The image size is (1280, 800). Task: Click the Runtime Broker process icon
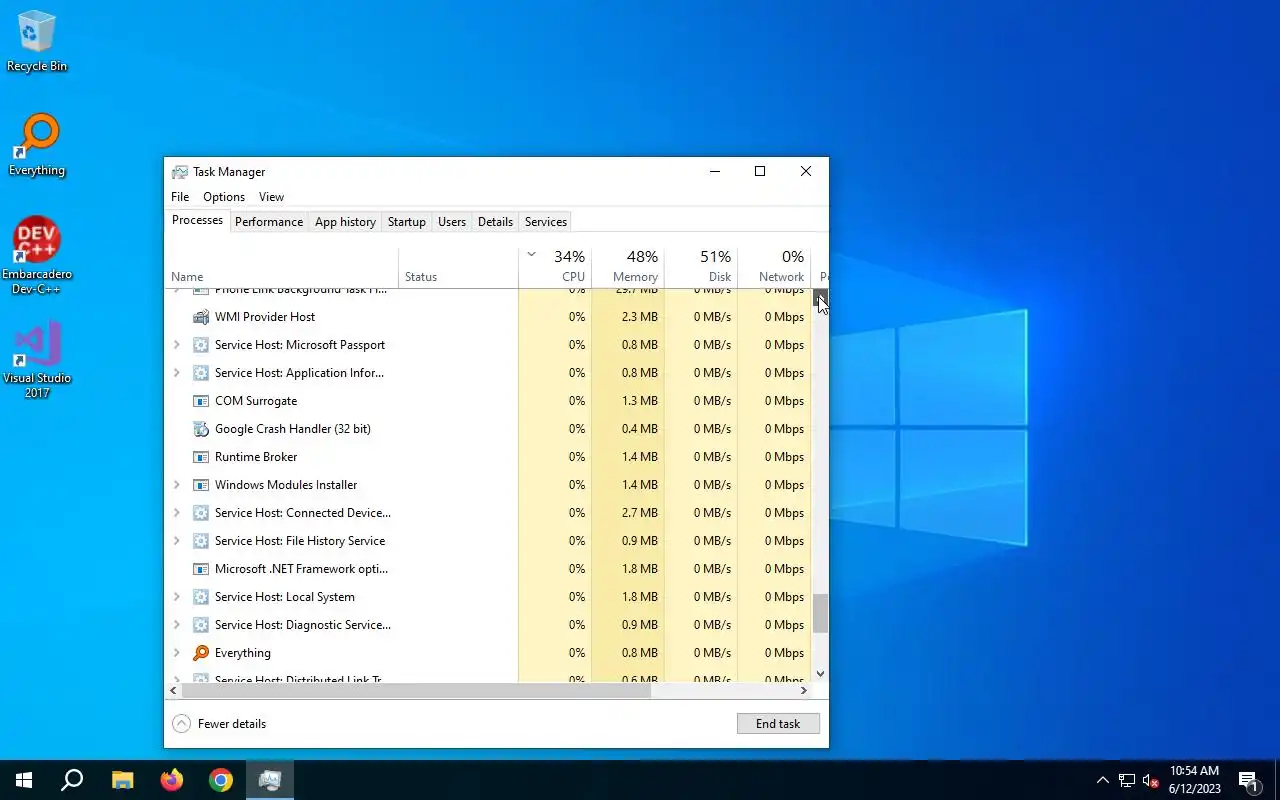pyautogui.click(x=200, y=457)
